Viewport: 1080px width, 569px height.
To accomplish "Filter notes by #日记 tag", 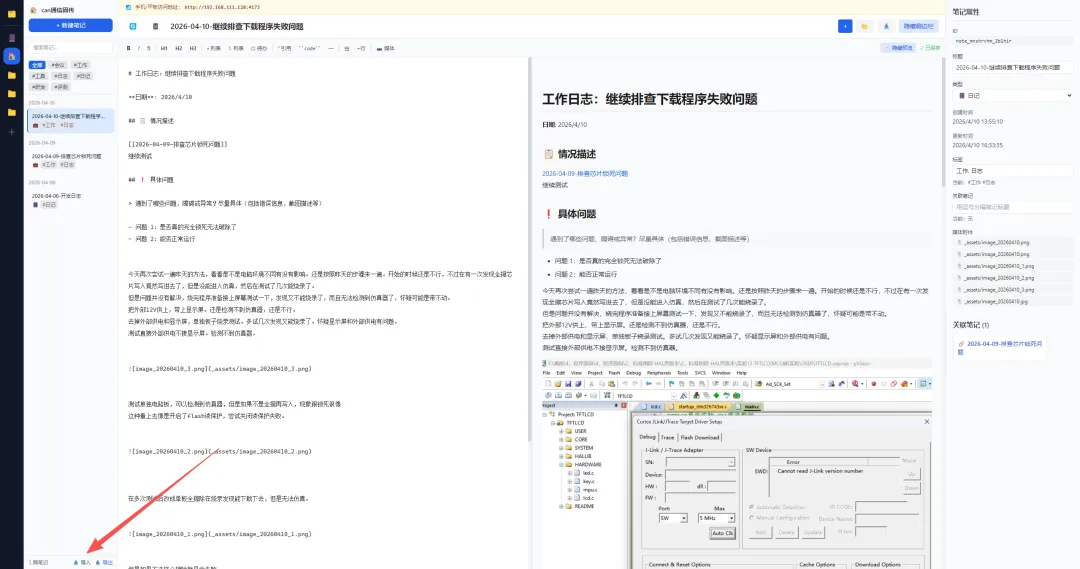I will click(83, 76).
